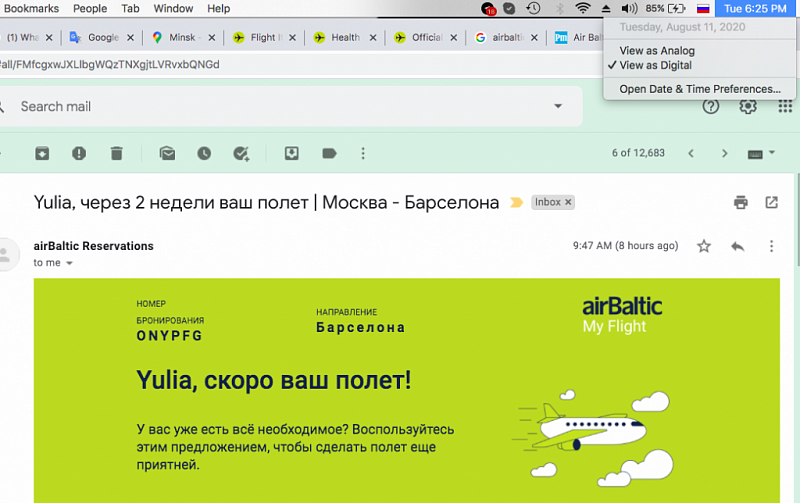Show the search options dropdown arrow
The image size is (800, 503).
[x=558, y=106]
